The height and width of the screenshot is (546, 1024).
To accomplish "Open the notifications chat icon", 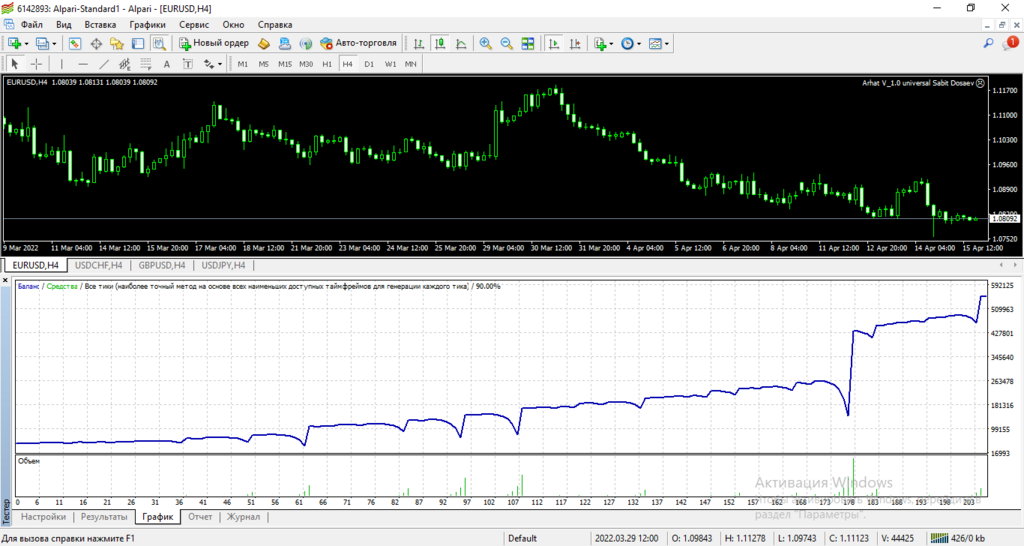I will click(x=1010, y=43).
